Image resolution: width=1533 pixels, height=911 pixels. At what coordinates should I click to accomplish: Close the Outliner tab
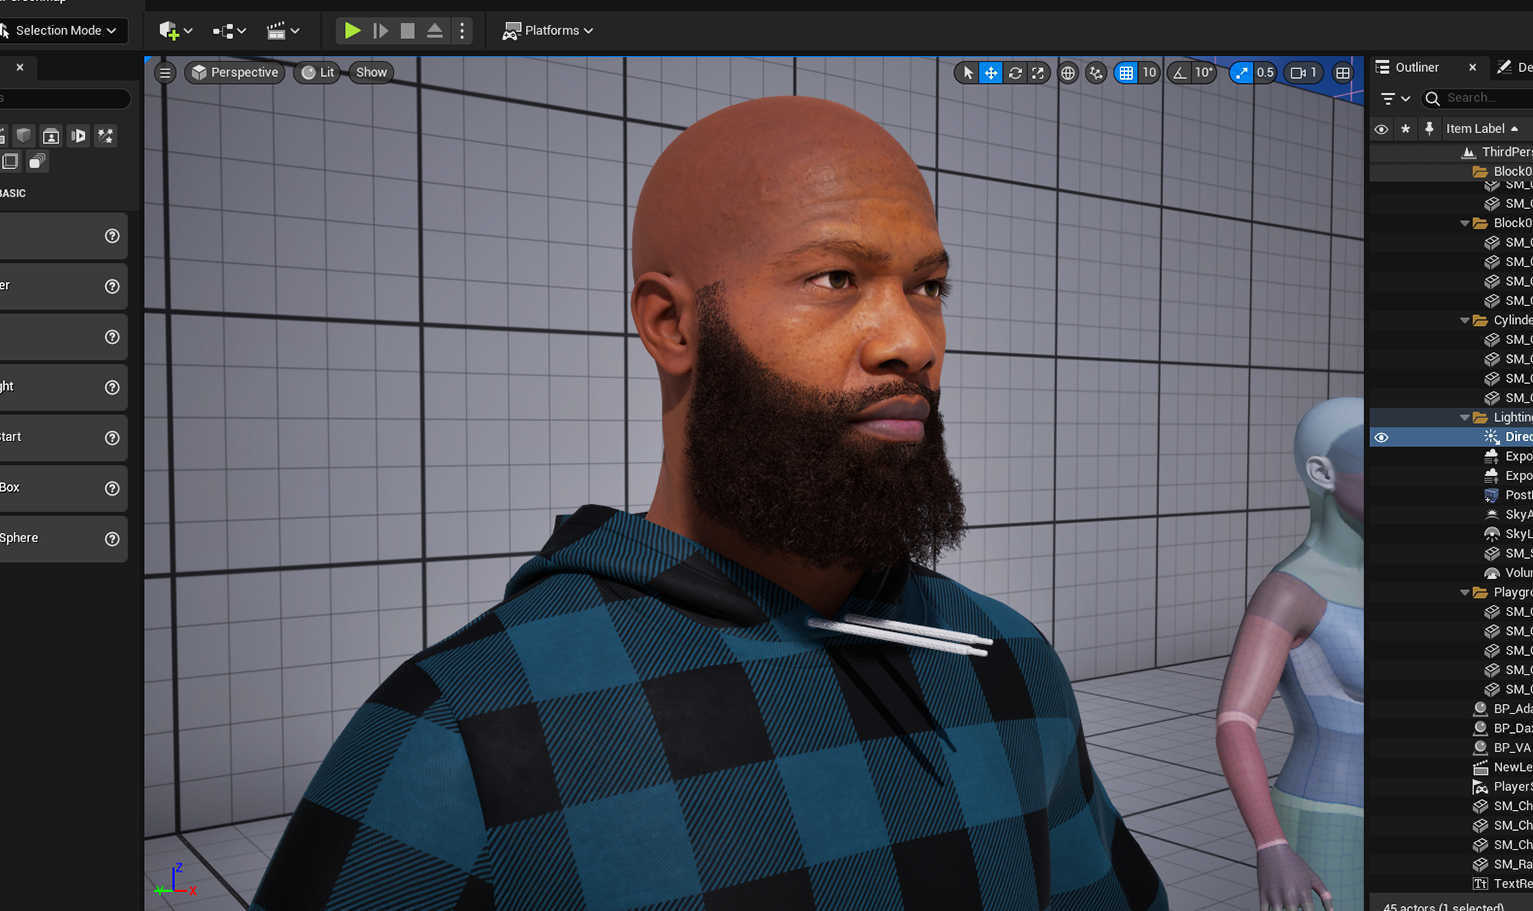1472,67
